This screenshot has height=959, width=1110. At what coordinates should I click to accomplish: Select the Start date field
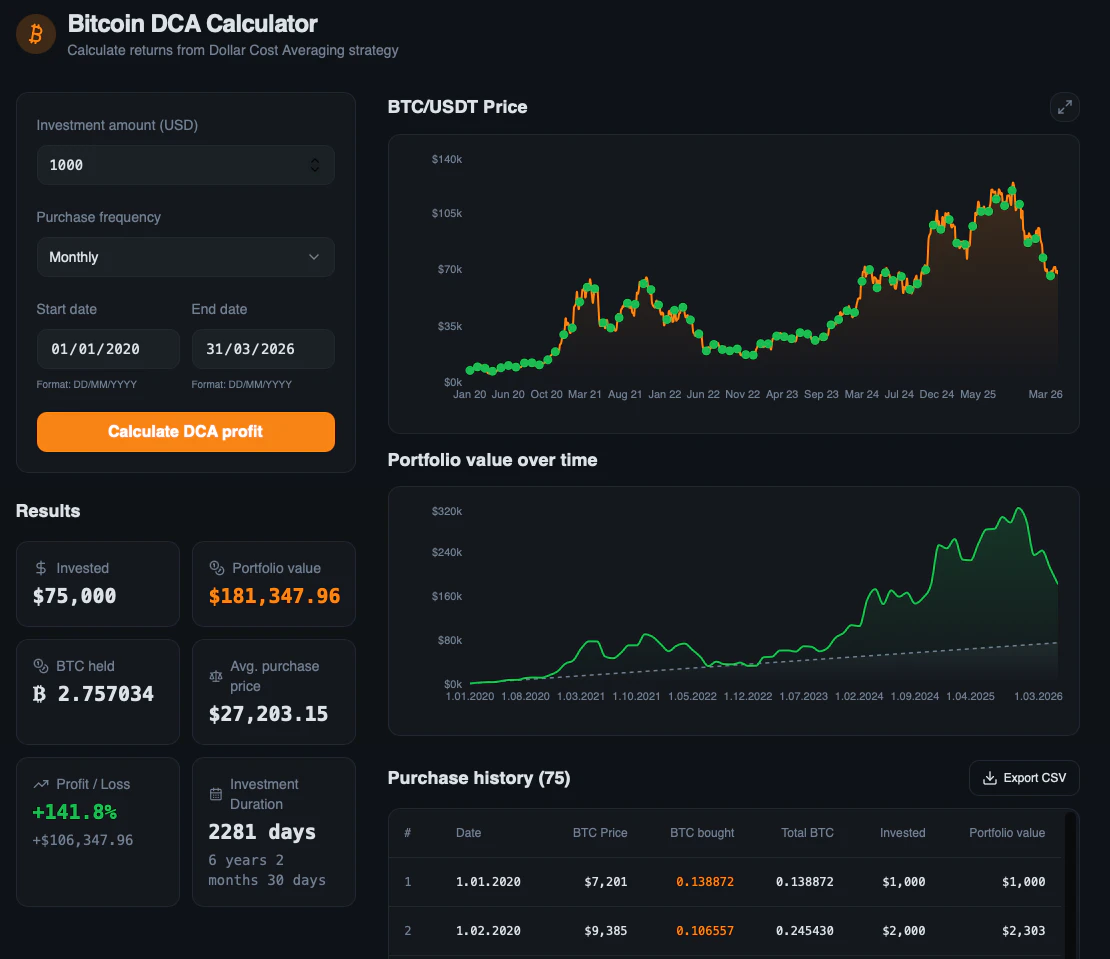[108, 348]
